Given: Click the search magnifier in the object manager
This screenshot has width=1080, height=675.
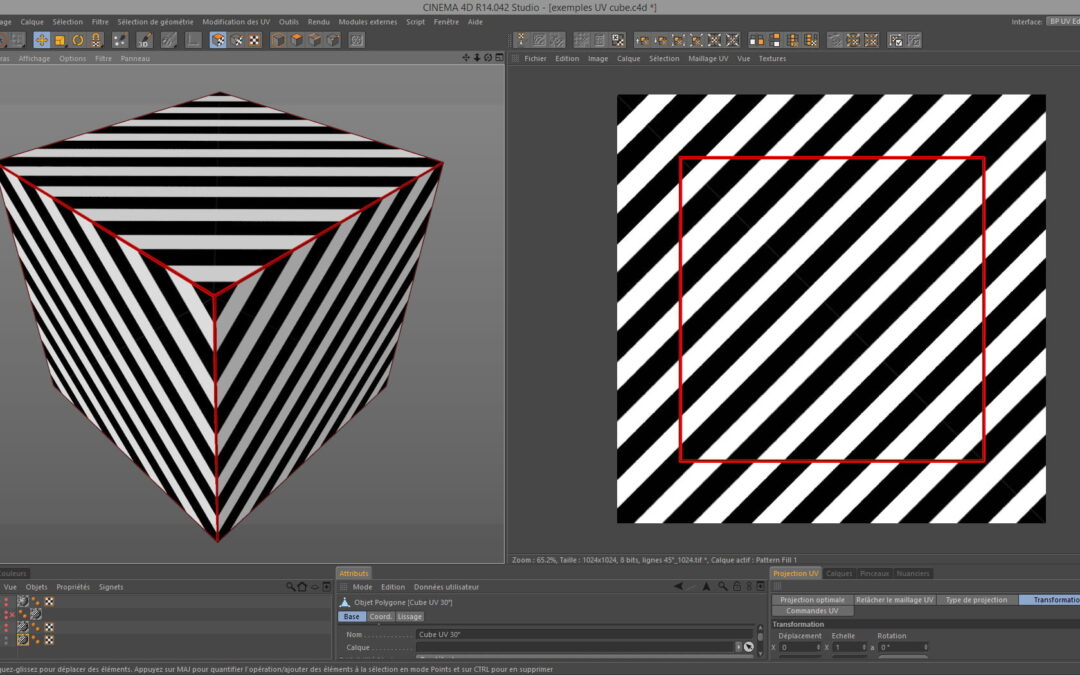Looking at the screenshot, I should [x=291, y=587].
